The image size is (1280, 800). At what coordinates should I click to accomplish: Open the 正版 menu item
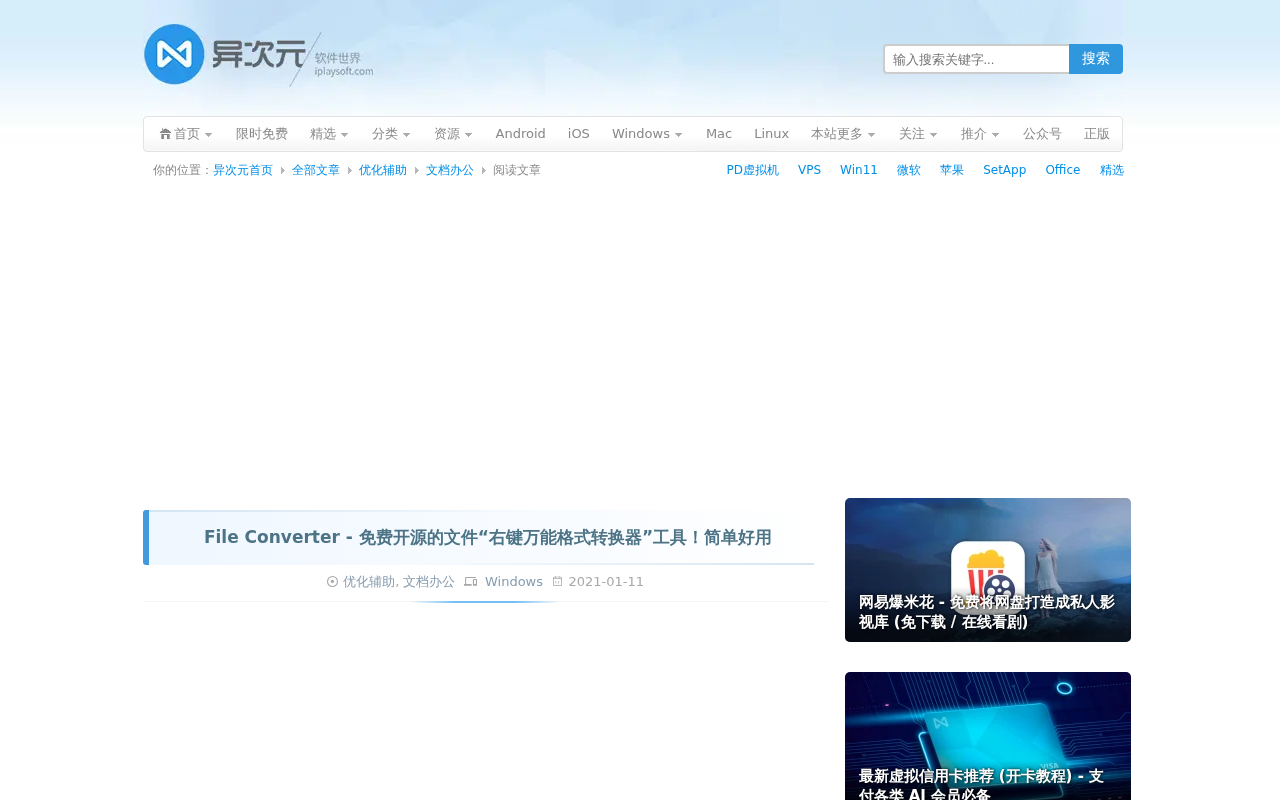(x=1097, y=134)
